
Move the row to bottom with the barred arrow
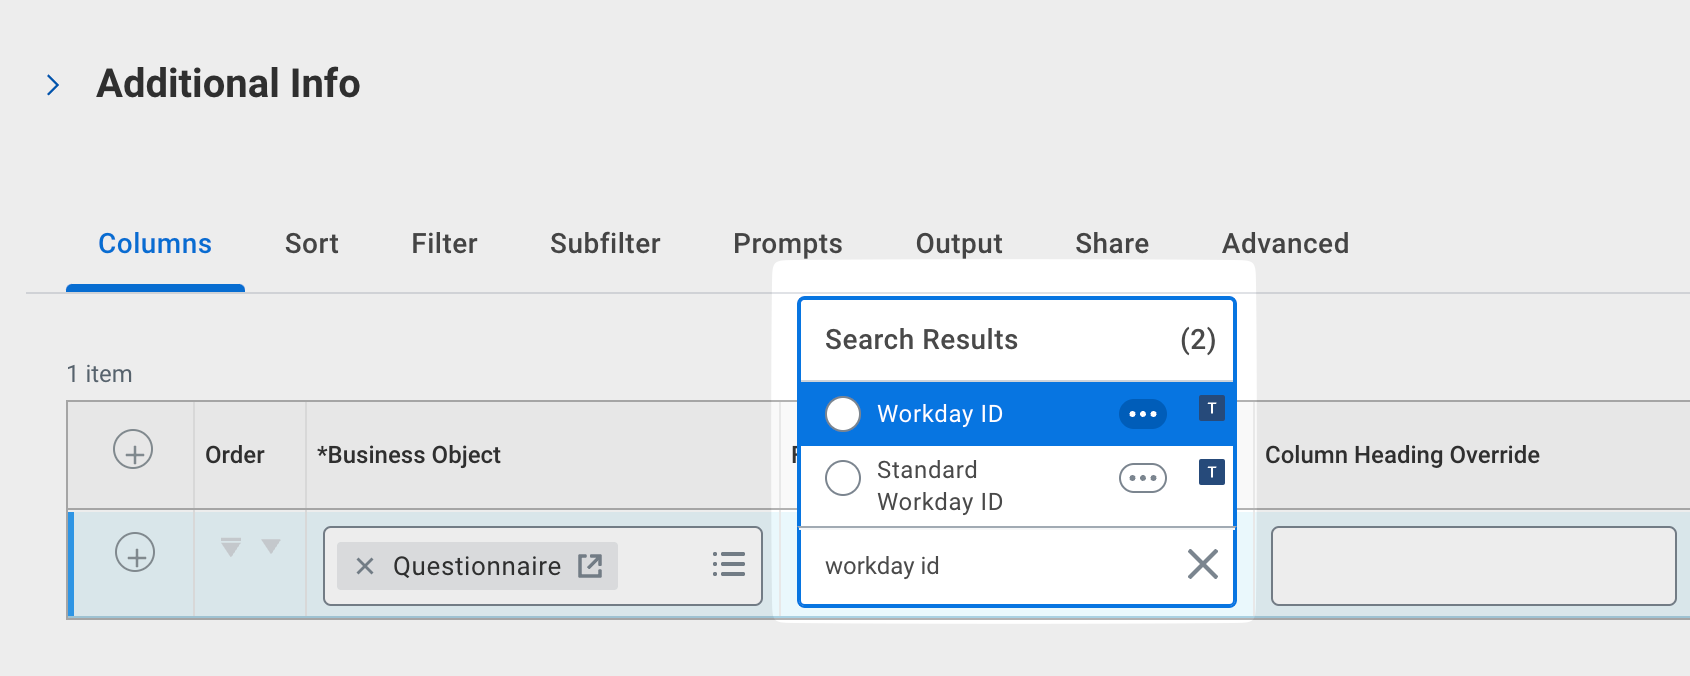coord(231,547)
